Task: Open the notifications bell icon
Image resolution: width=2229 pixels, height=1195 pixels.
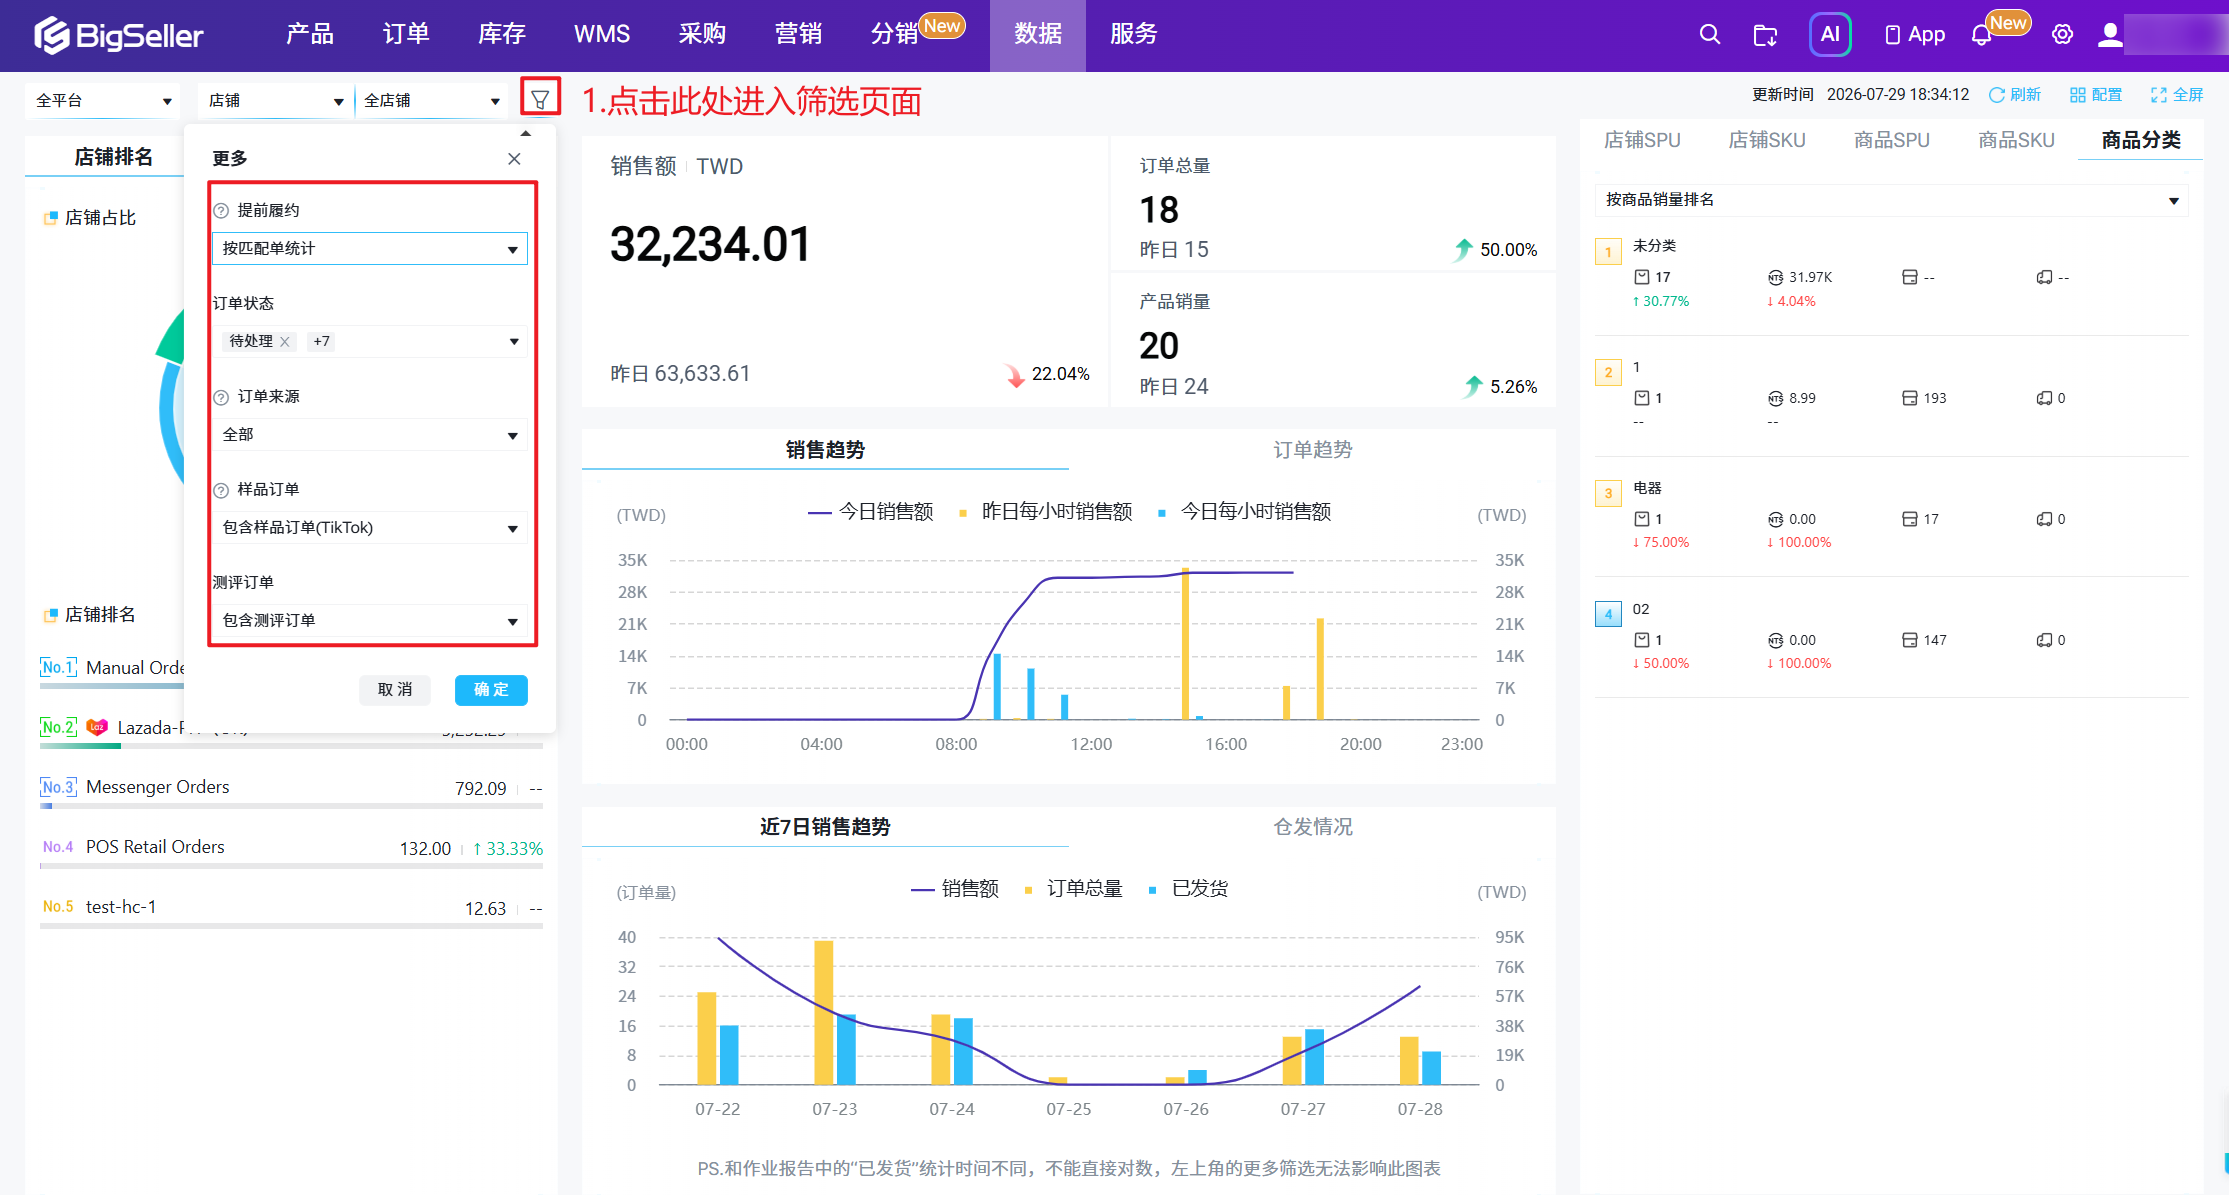Action: [1981, 35]
